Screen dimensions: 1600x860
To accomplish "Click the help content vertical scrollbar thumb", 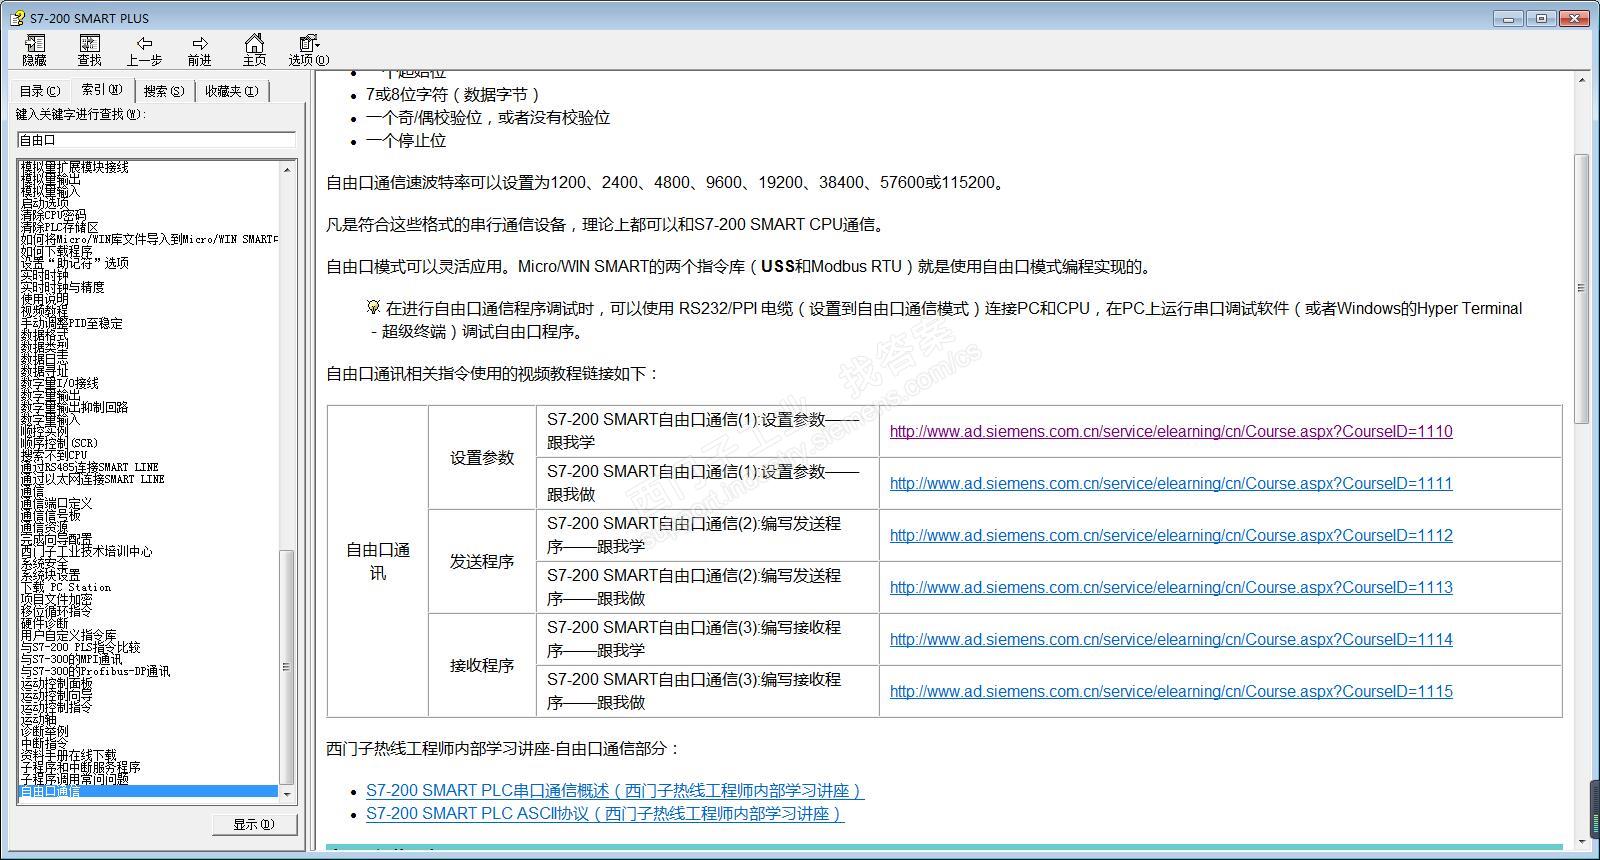I will pos(1581,288).
